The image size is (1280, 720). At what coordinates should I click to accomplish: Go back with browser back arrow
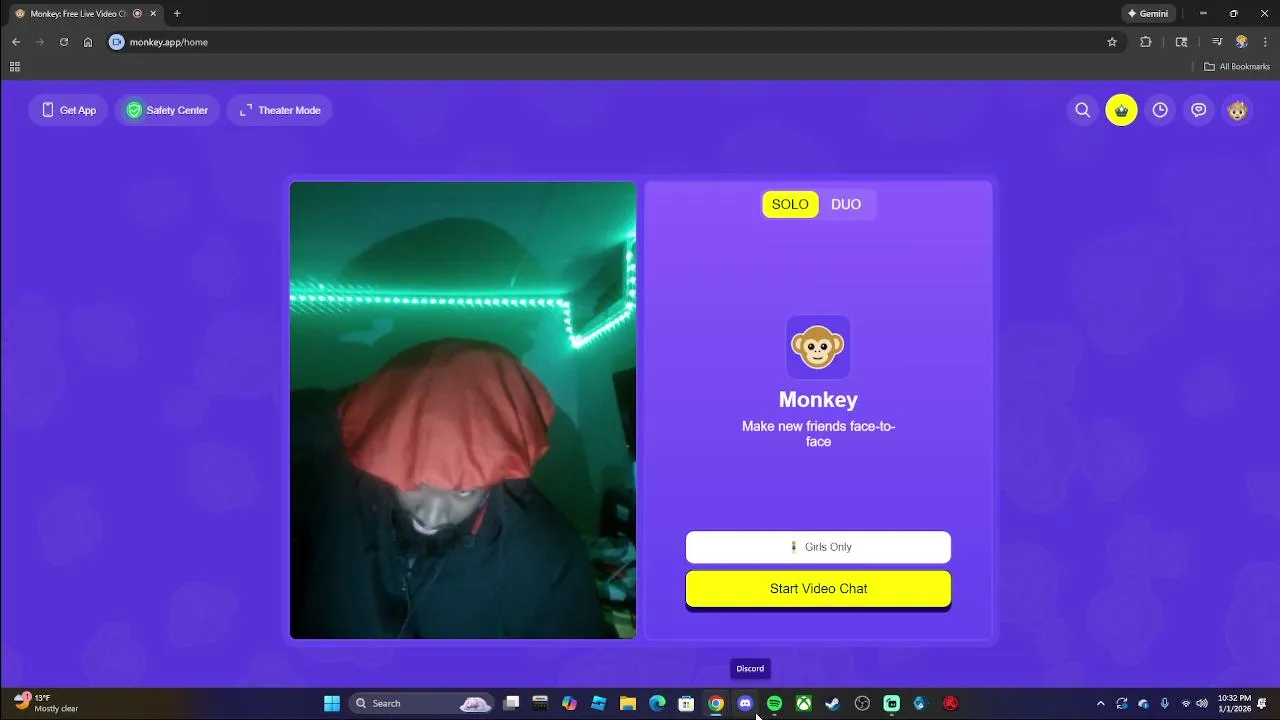pos(16,42)
